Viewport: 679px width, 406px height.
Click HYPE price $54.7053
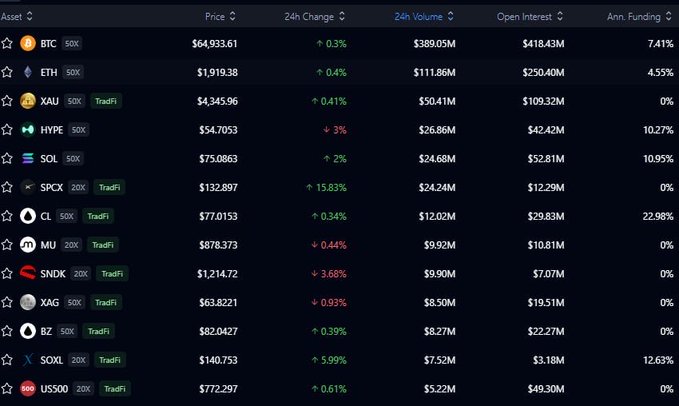[218, 130]
